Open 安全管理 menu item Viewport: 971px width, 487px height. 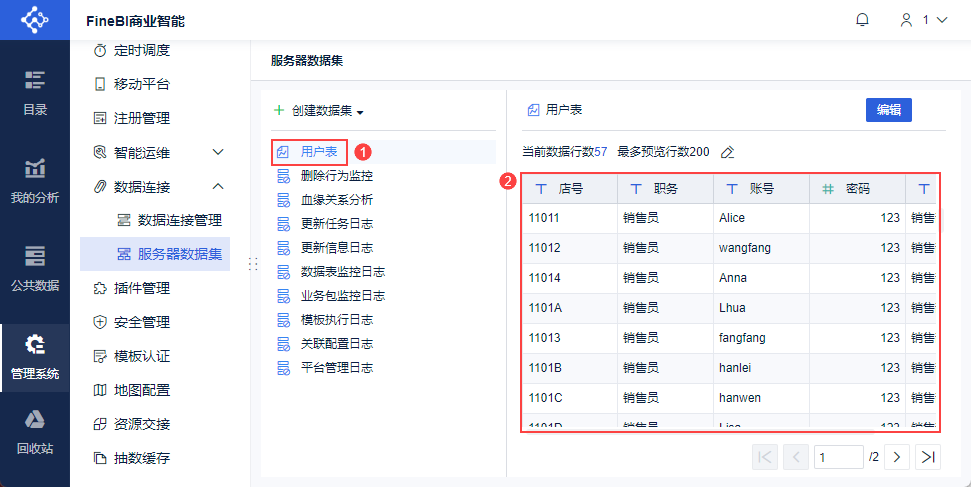[141, 323]
